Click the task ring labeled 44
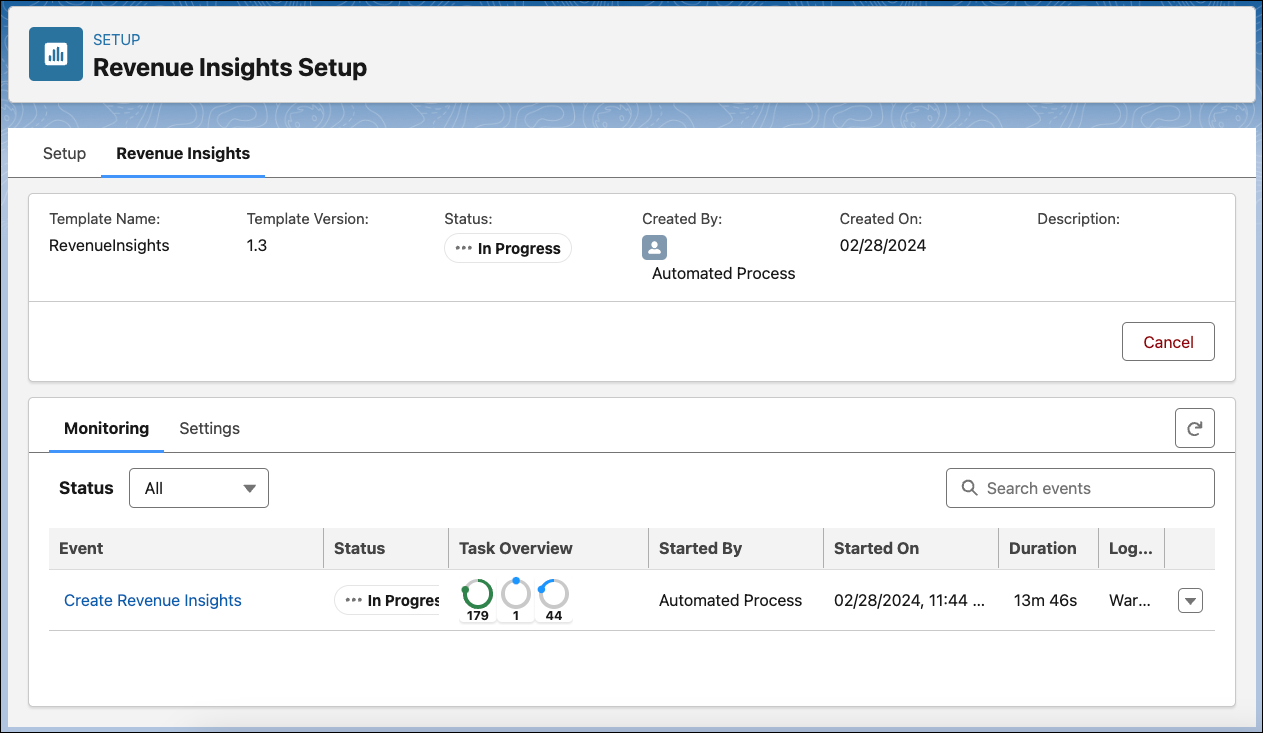Screen dimensions: 1263x733 point(554,594)
